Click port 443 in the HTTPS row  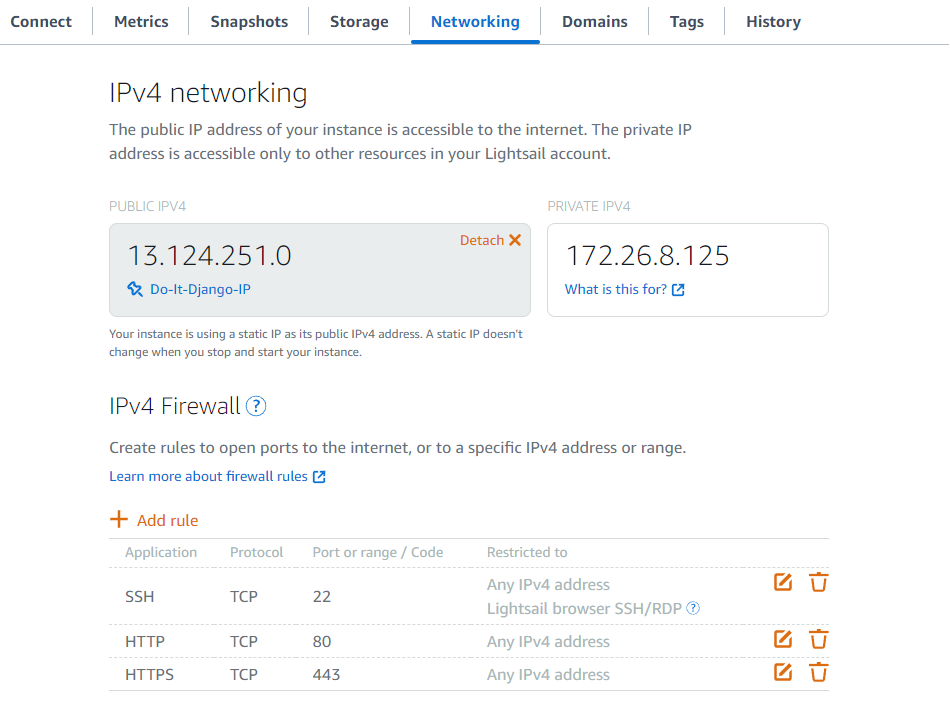coord(327,674)
